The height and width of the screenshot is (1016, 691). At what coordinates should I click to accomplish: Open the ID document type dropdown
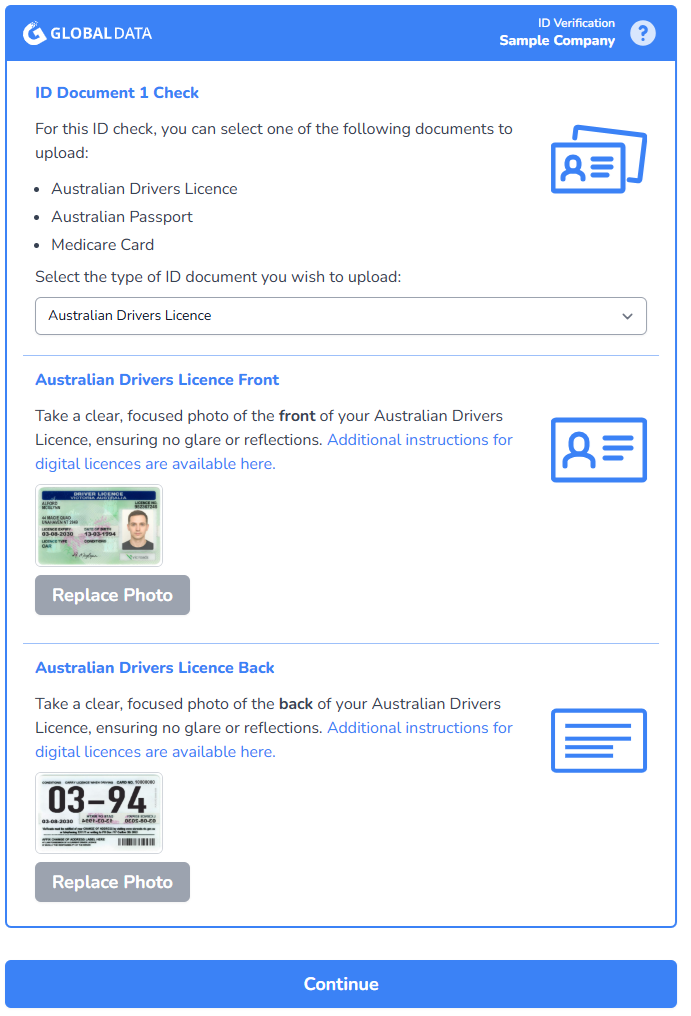pos(340,316)
